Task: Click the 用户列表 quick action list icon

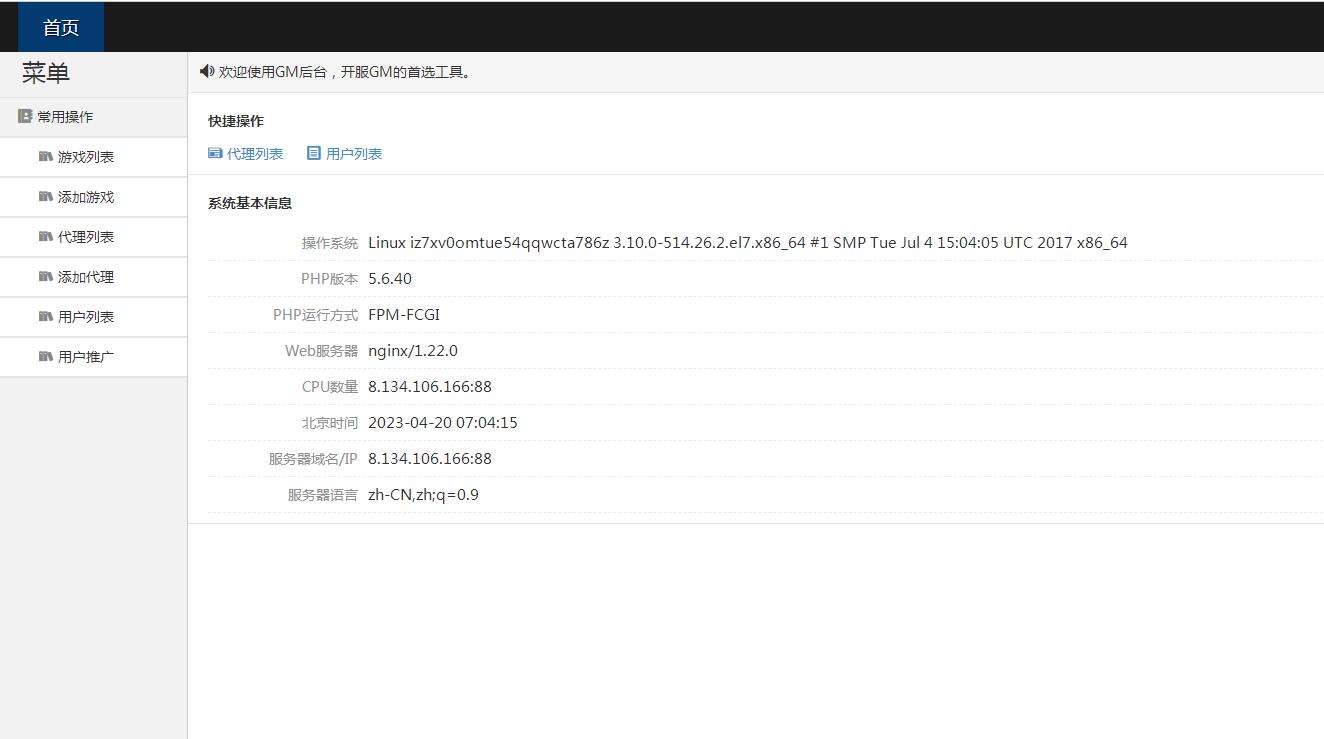Action: 314,153
